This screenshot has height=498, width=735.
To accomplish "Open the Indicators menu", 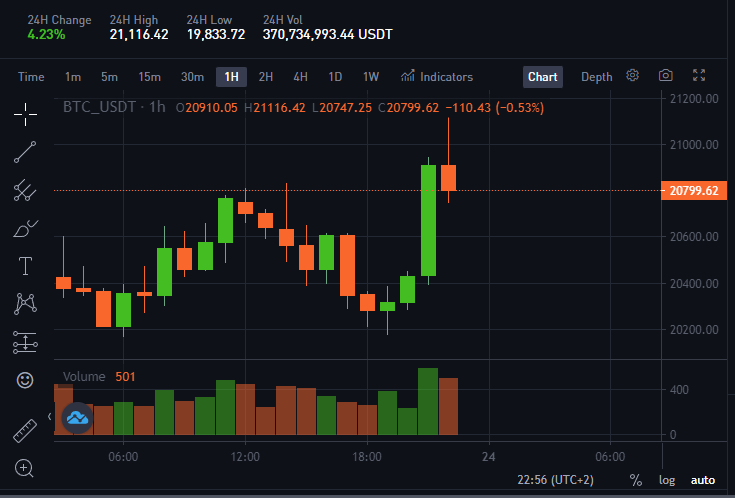I will [x=437, y=76].
